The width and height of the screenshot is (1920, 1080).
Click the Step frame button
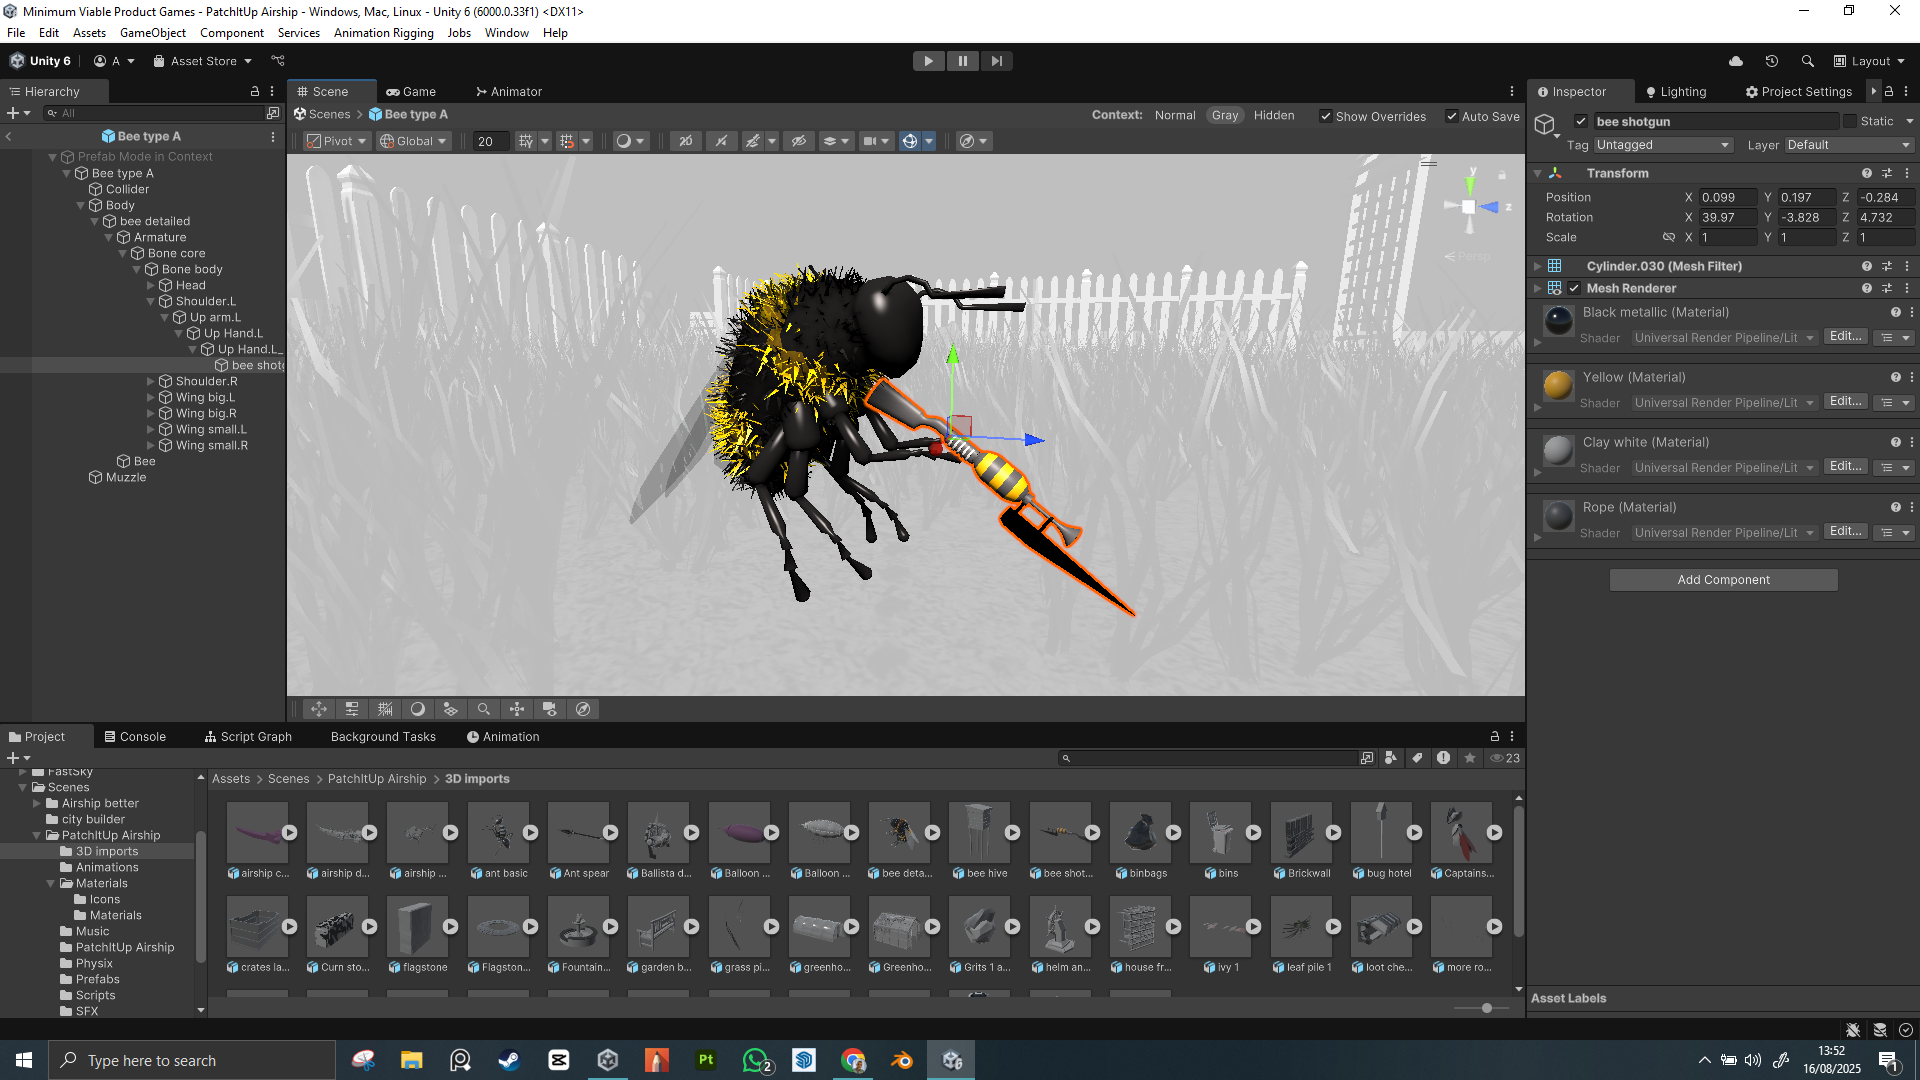pos(996,61)
